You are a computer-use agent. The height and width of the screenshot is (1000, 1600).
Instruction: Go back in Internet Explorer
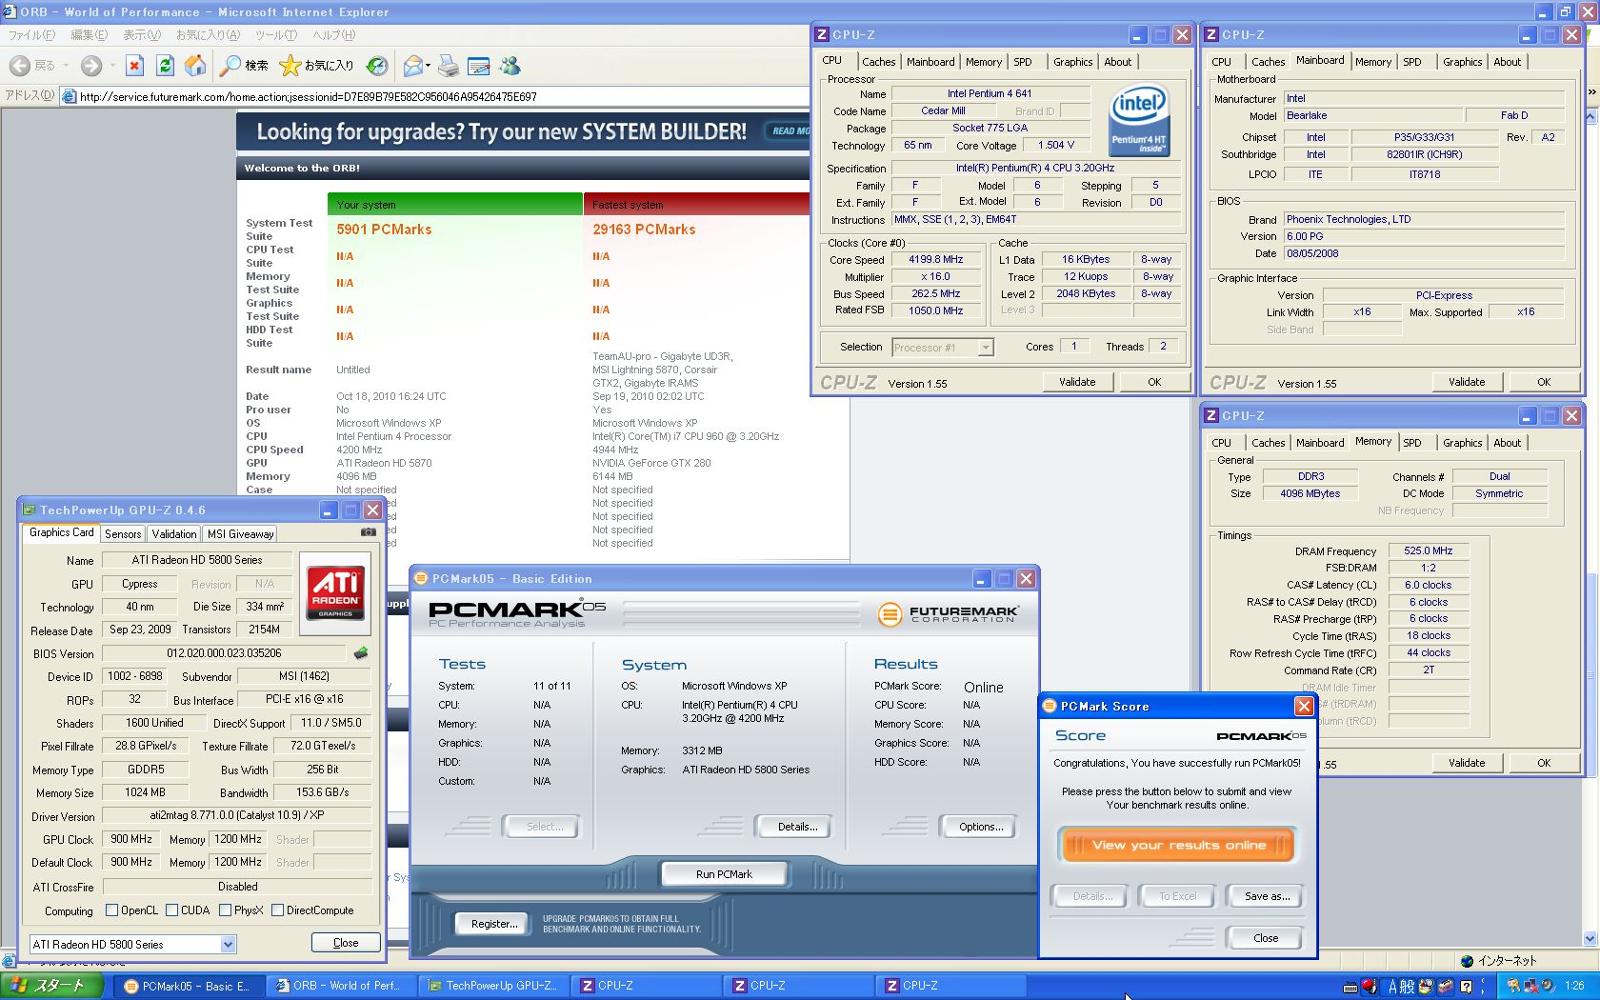pos(31,66)
